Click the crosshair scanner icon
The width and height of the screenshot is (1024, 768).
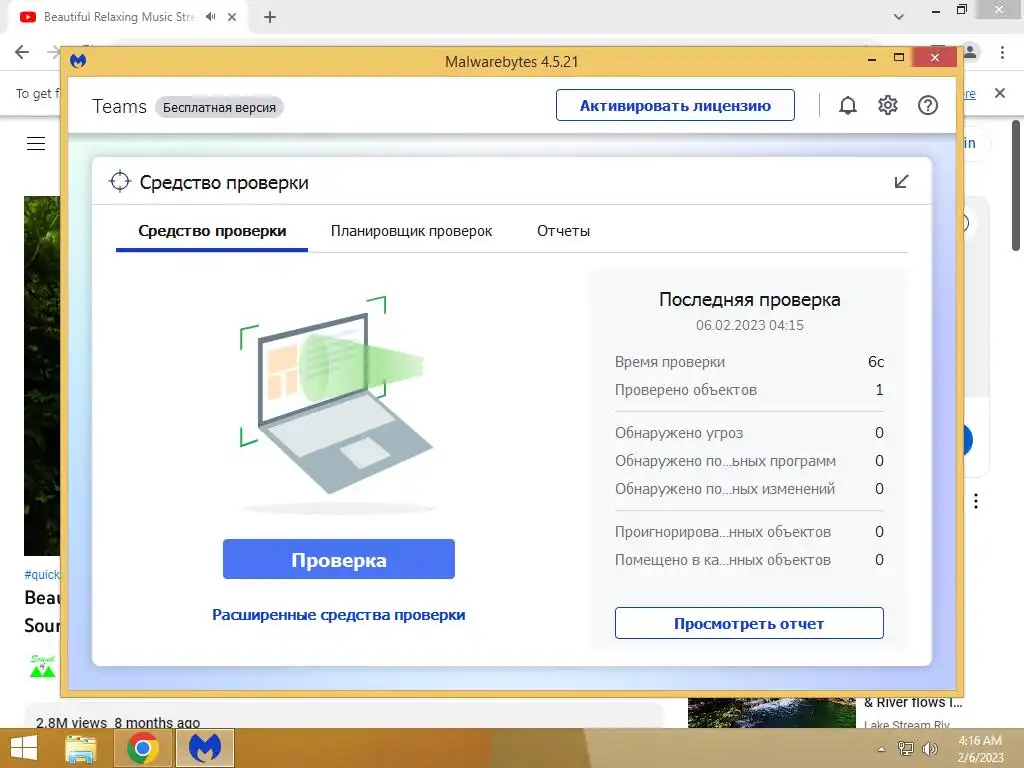pos(120,182)
